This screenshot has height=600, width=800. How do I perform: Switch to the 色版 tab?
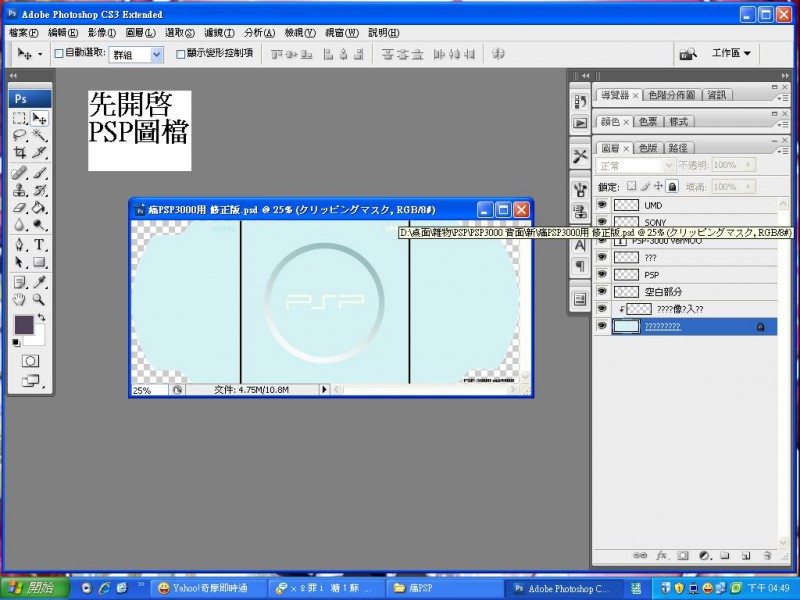click(x=648, y=148)
